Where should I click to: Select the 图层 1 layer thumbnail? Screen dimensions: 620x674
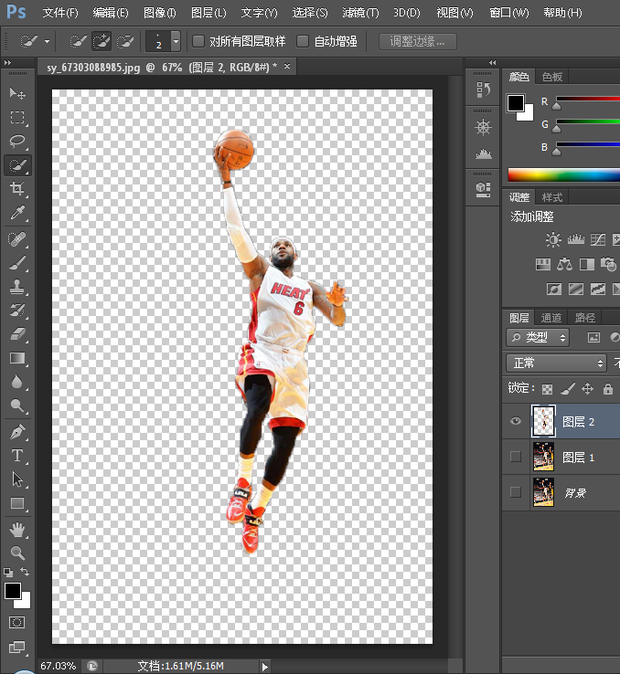[x=543, y=456]
